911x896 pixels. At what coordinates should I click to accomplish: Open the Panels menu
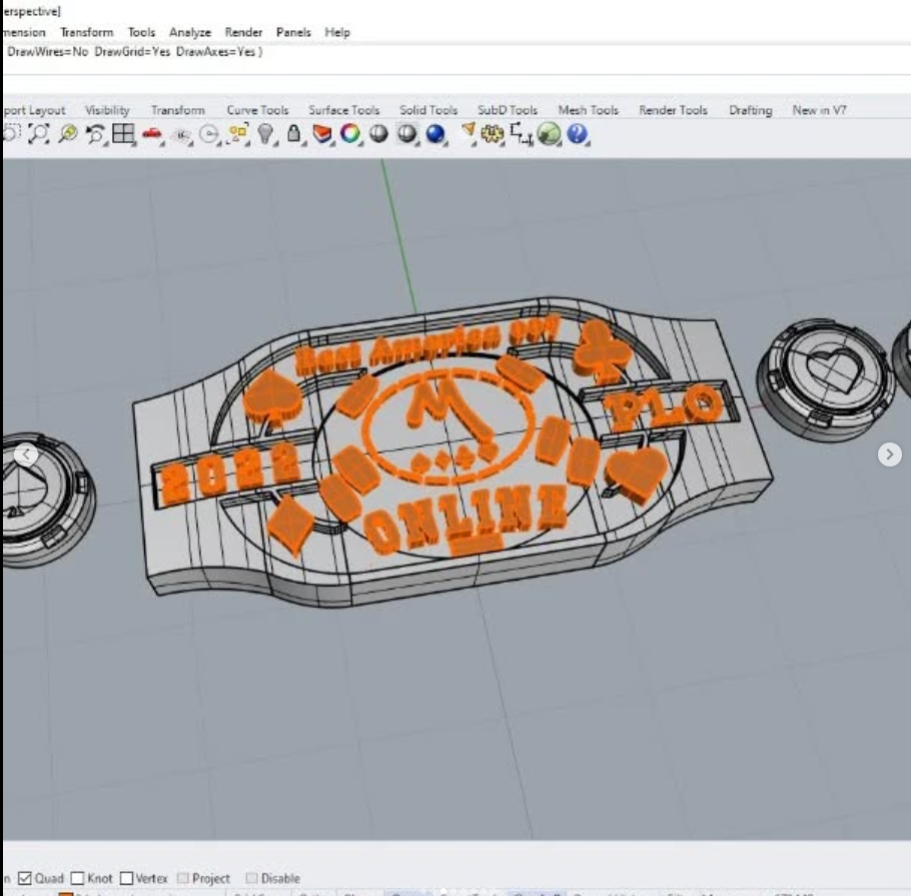[294, 32]
